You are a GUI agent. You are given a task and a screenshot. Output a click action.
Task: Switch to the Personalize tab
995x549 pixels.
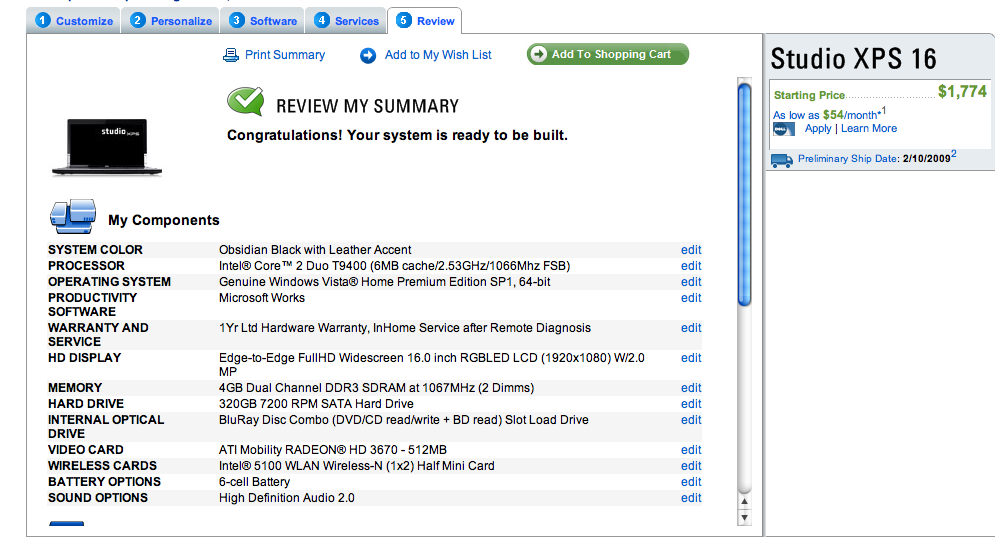pyautogui.click(x=170, y=21)
